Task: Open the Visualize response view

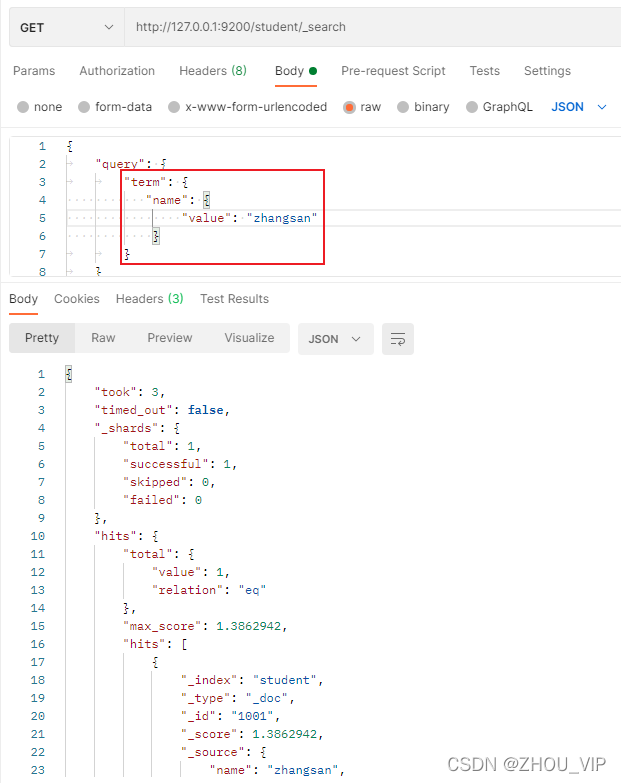Action: pos(249,338)
